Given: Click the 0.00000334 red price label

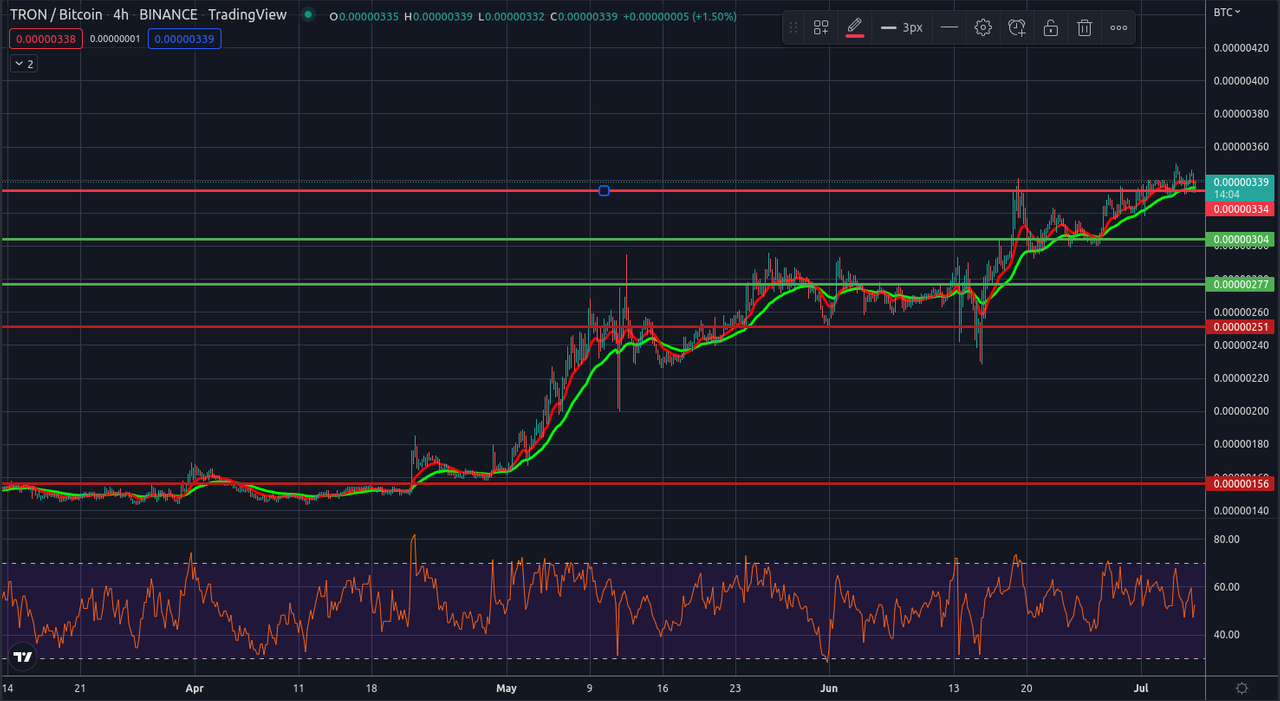Looking at the screenshot, I should [x=1239, y=209].
